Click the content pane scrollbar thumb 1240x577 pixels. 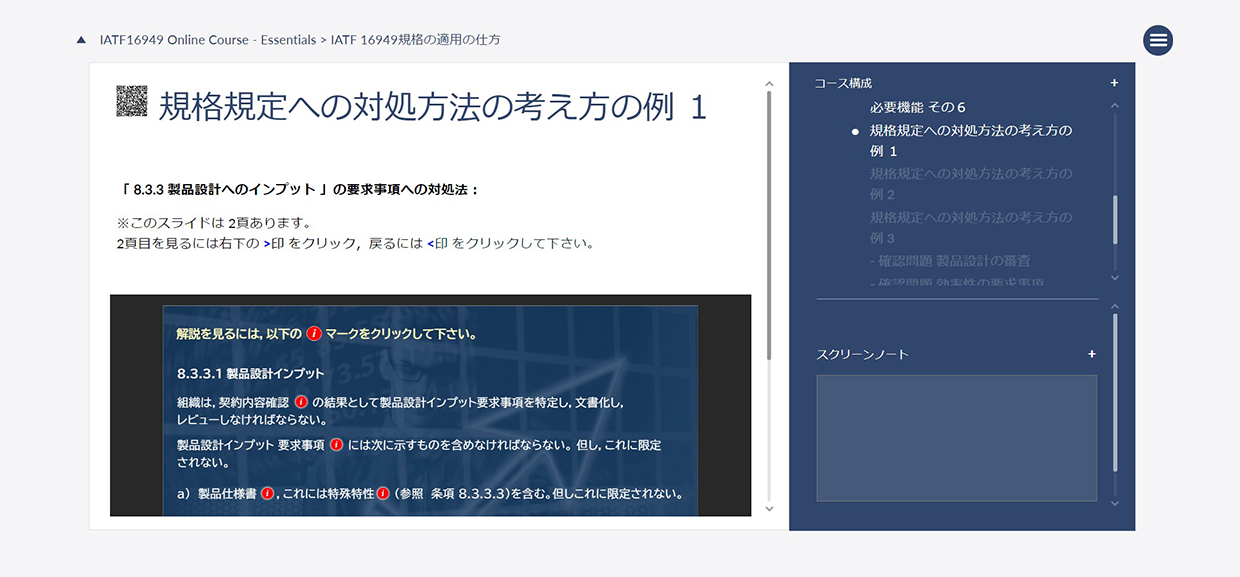point(768,227)
